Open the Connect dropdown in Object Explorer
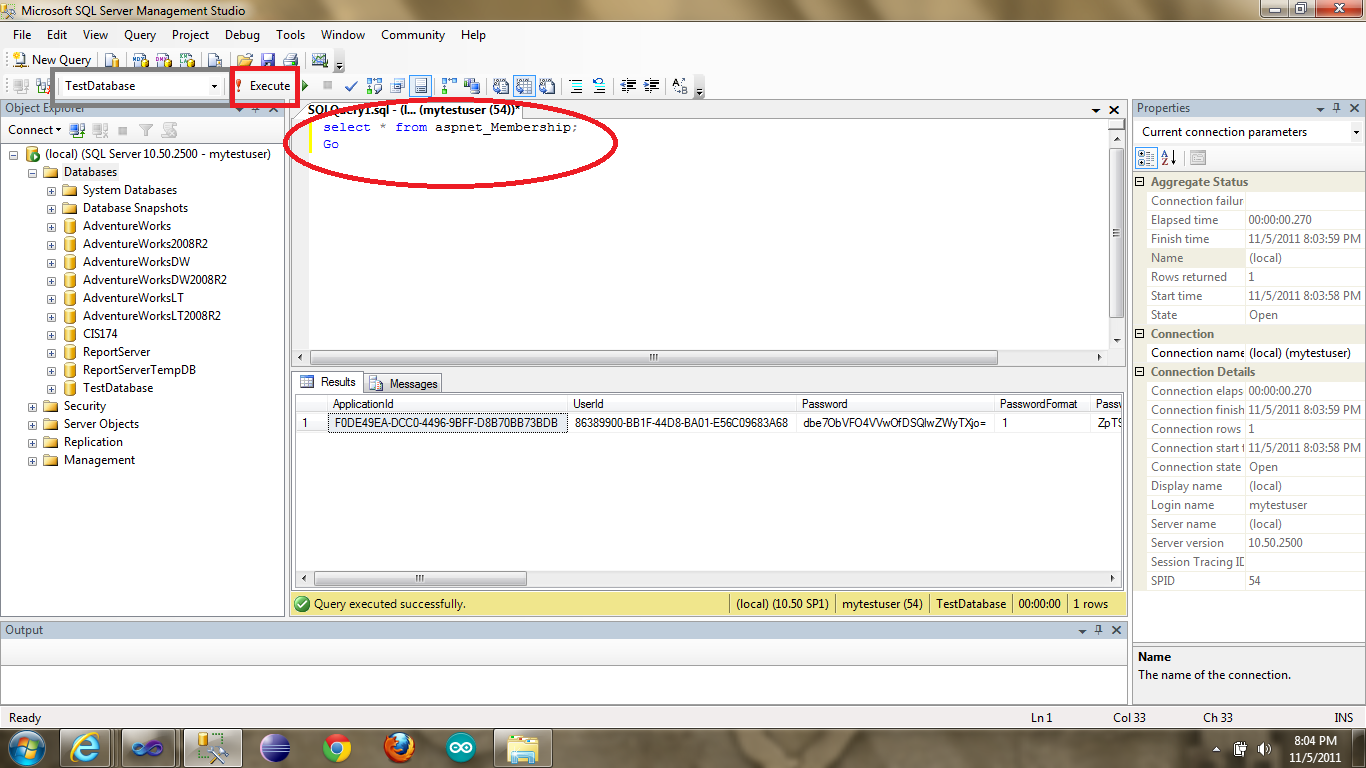This screenshot has width=1366, height=768. click(x=35, y=130)
